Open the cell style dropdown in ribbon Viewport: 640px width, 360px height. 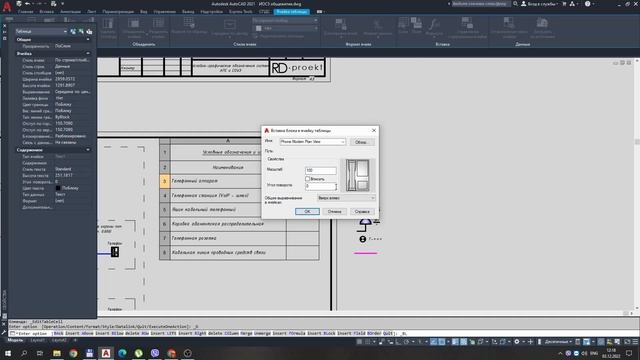coord(284,20)
